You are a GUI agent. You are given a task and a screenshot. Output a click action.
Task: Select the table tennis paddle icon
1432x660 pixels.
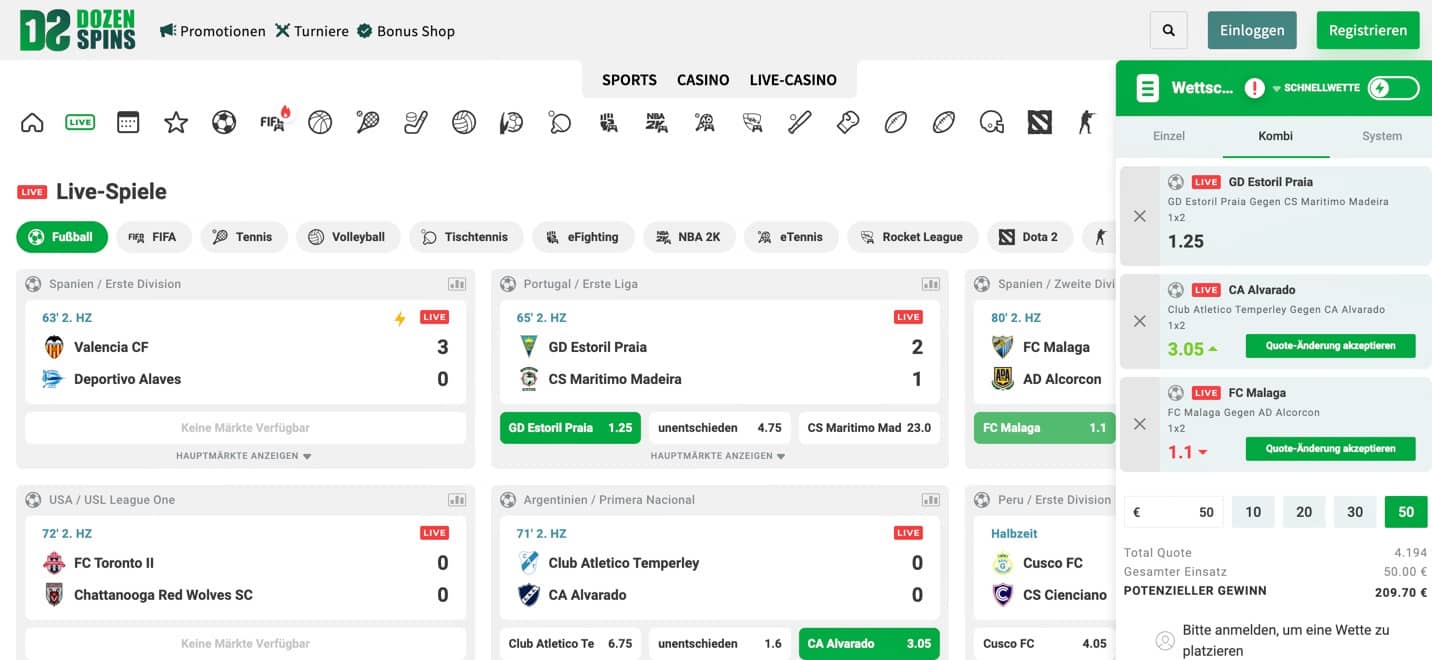click(560, 123)
